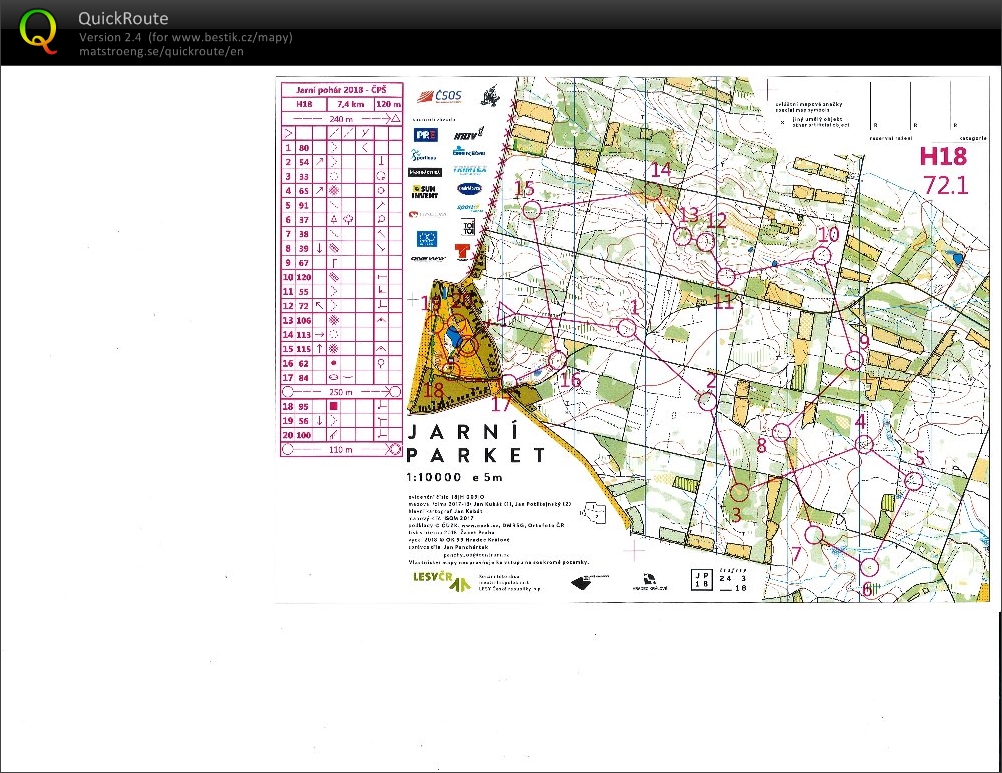The width and height of the screenshot is (1002, 773).
Task: Click the SUN INVENT sponsor logo
Action: point(425,191)
